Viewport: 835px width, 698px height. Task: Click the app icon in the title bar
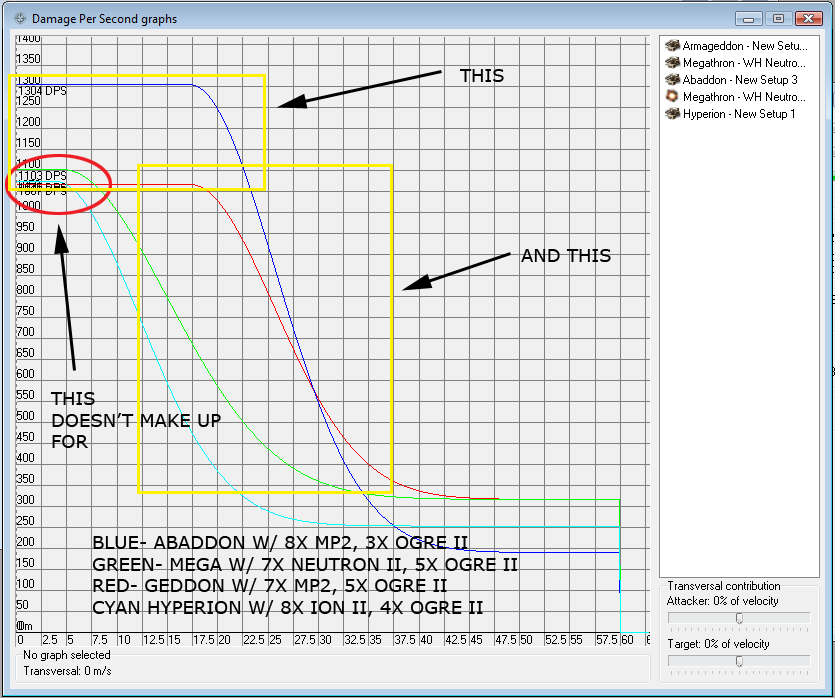pos(20,19)
